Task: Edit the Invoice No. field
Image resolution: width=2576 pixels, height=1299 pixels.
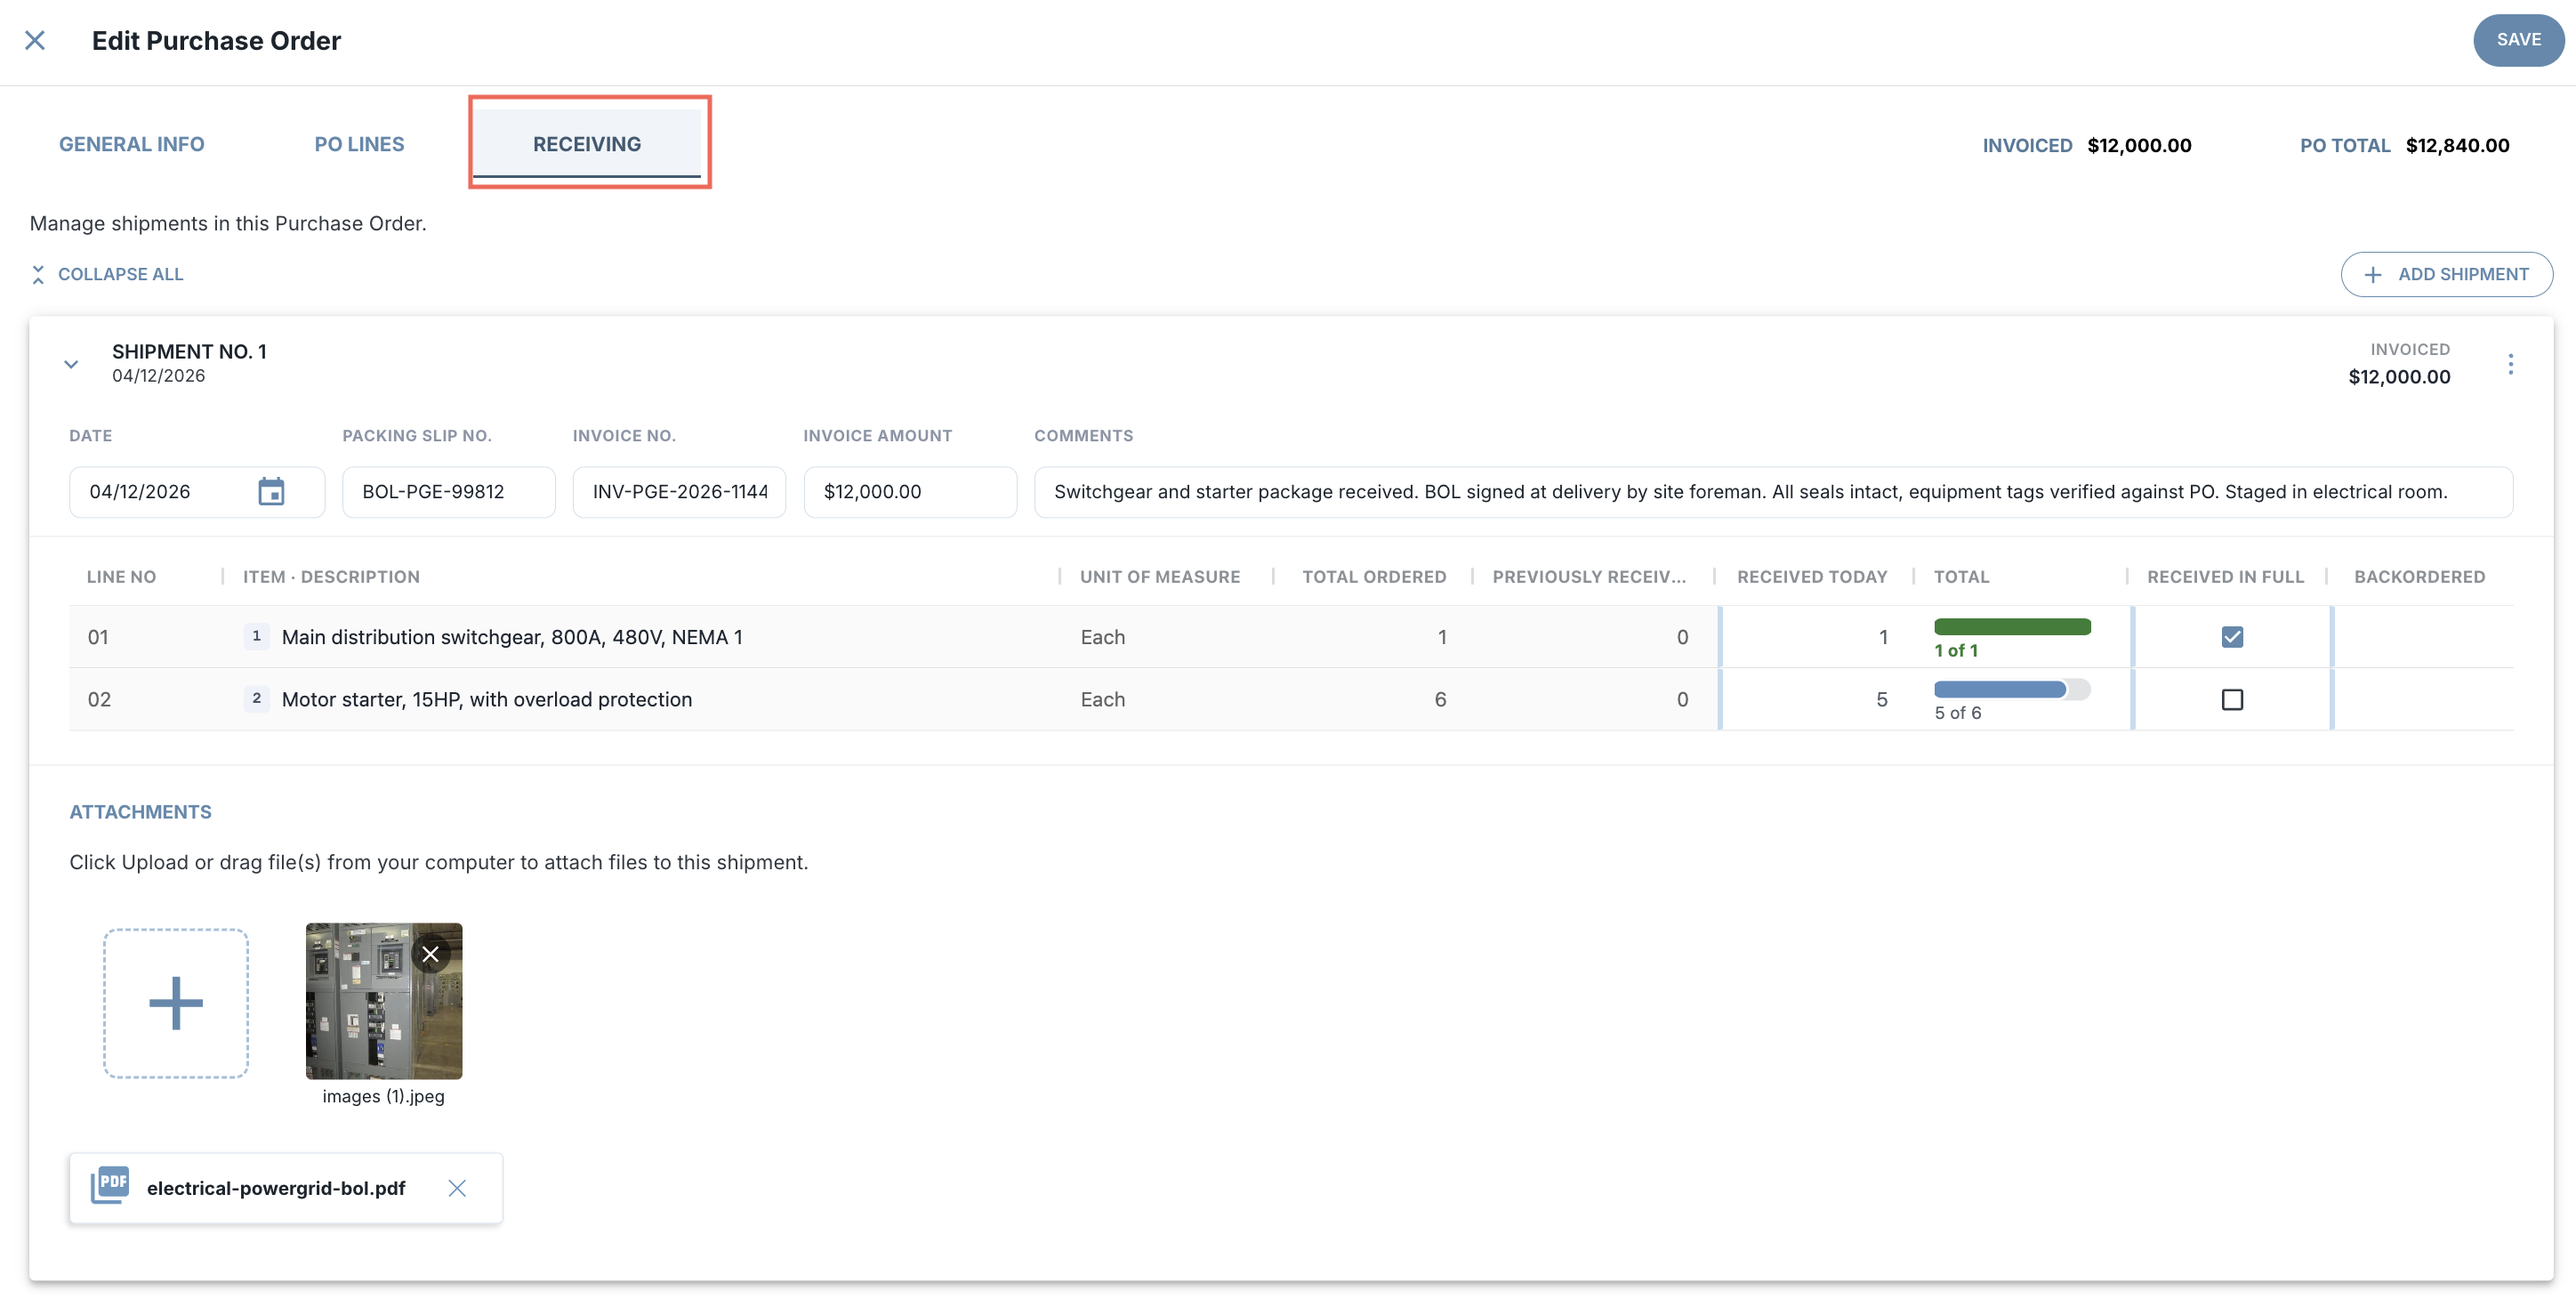Action: pos(679,492)
